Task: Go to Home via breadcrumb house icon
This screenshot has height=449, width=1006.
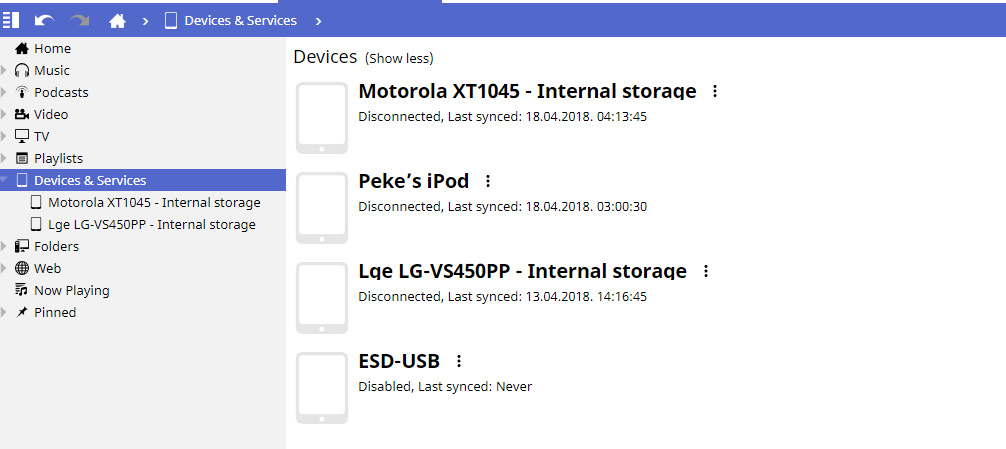Action: click(118, 20)
